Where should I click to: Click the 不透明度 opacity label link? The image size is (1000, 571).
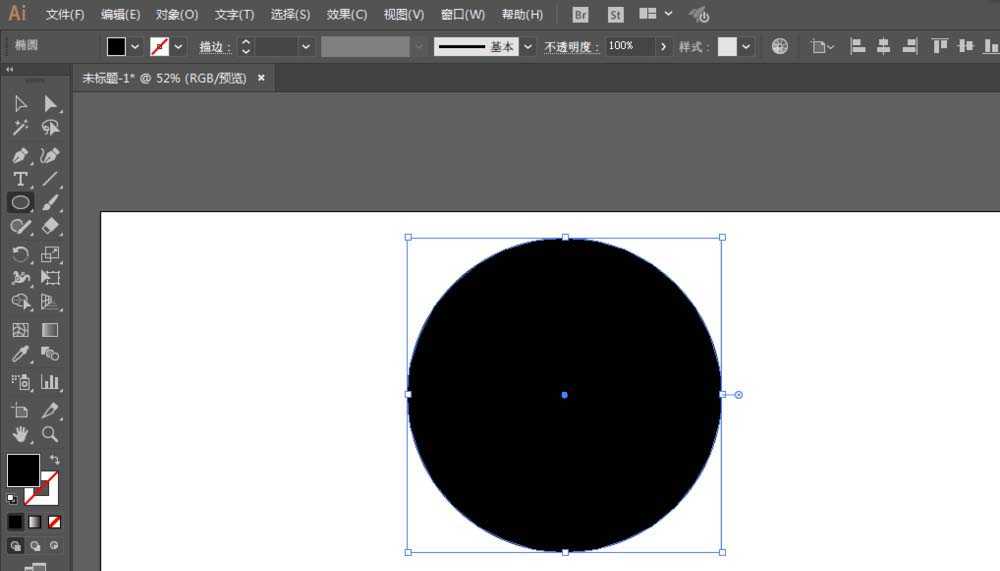click(571, 47)
